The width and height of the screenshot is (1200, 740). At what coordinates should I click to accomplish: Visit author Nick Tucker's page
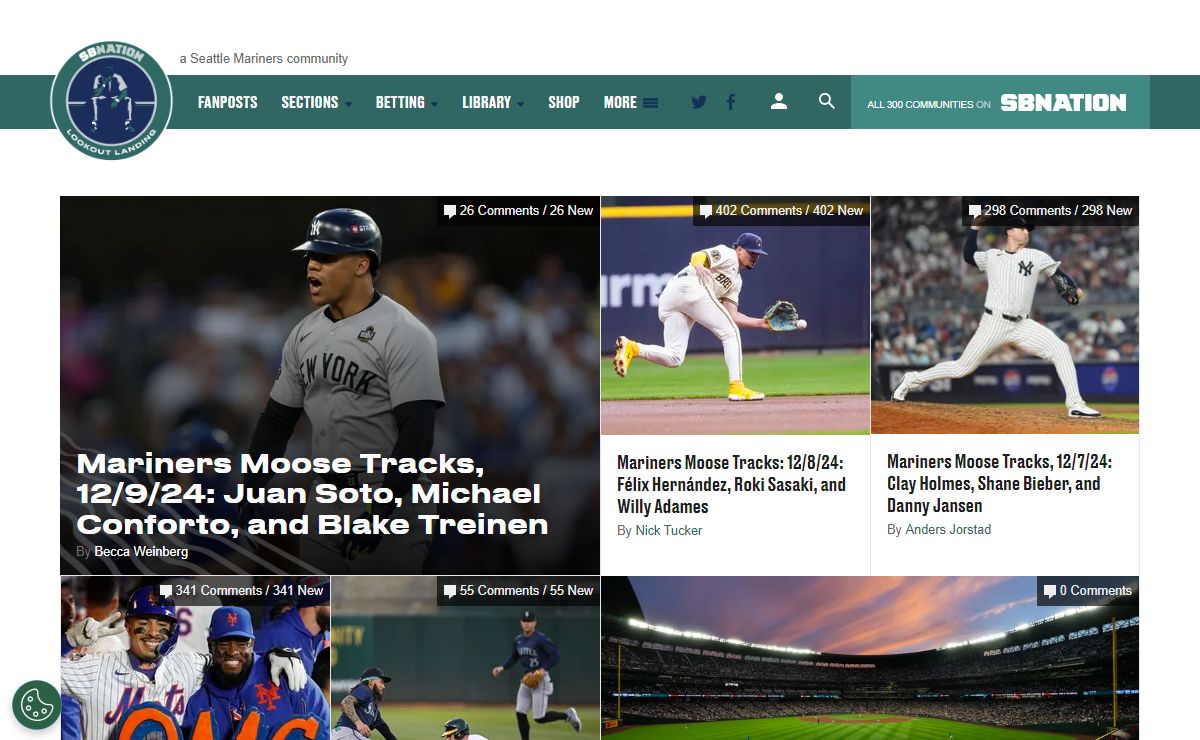(x=669, y=530)
